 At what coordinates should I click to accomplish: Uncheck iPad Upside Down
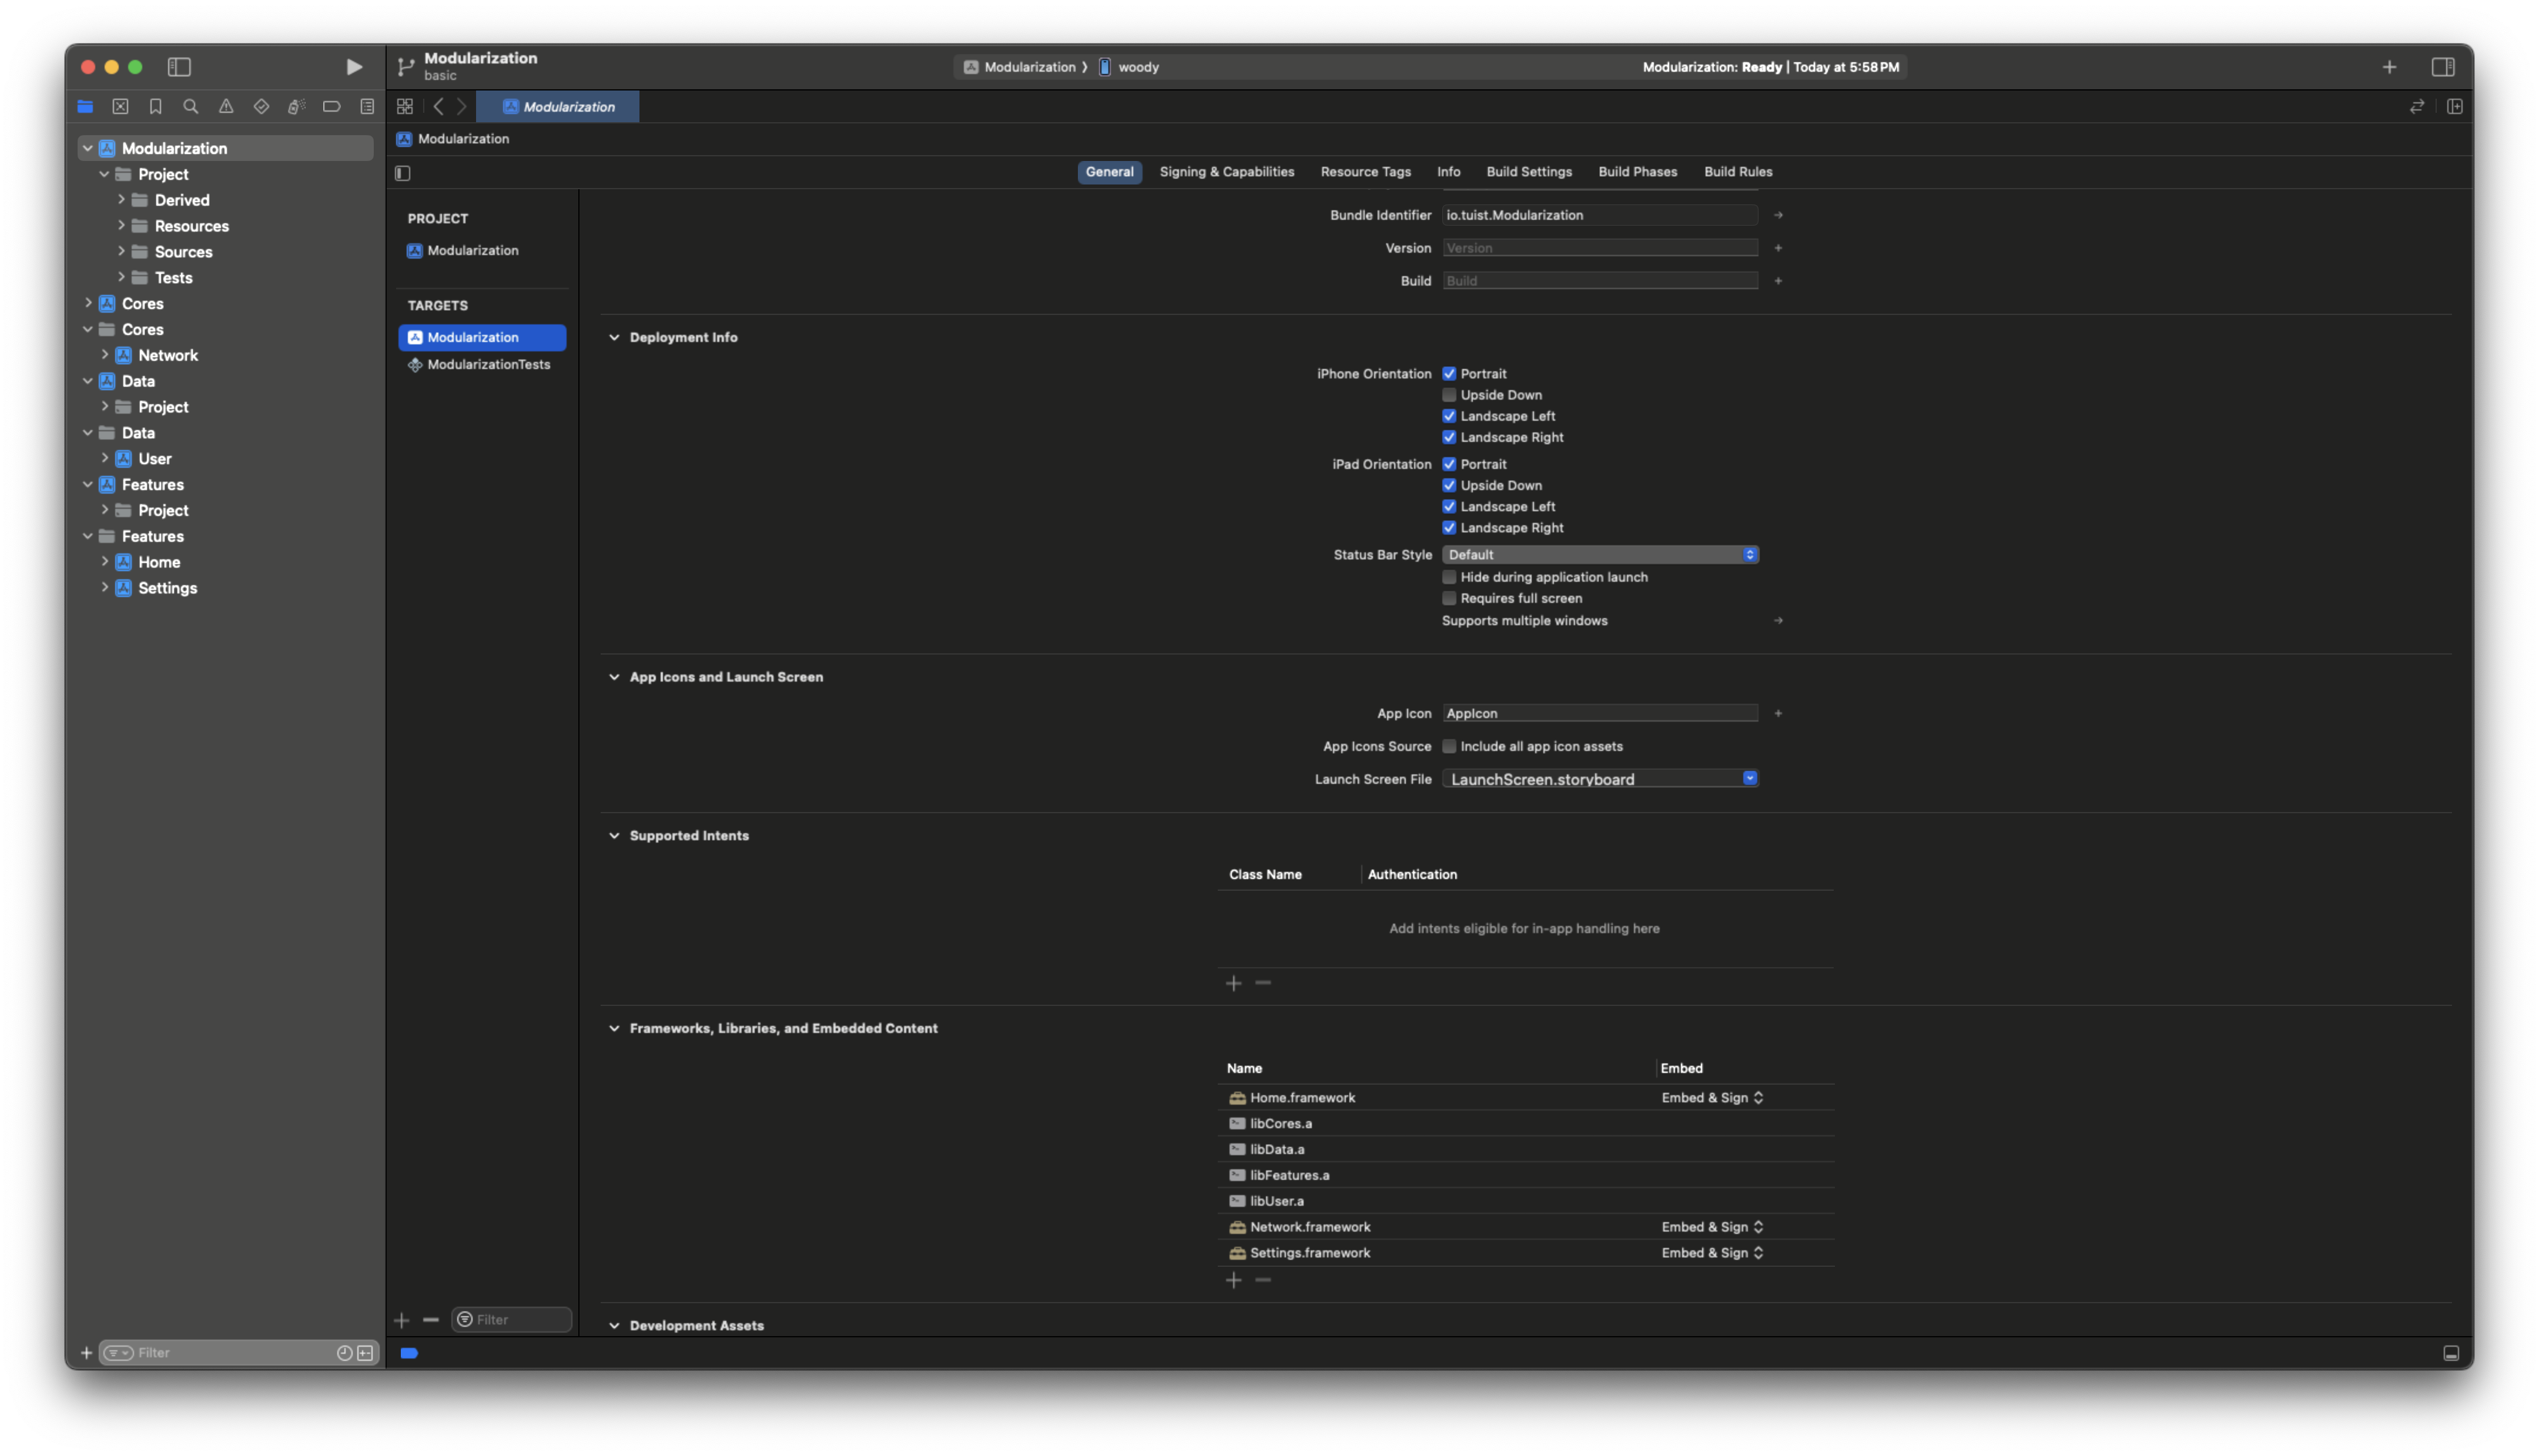[x=1449, y=485]
